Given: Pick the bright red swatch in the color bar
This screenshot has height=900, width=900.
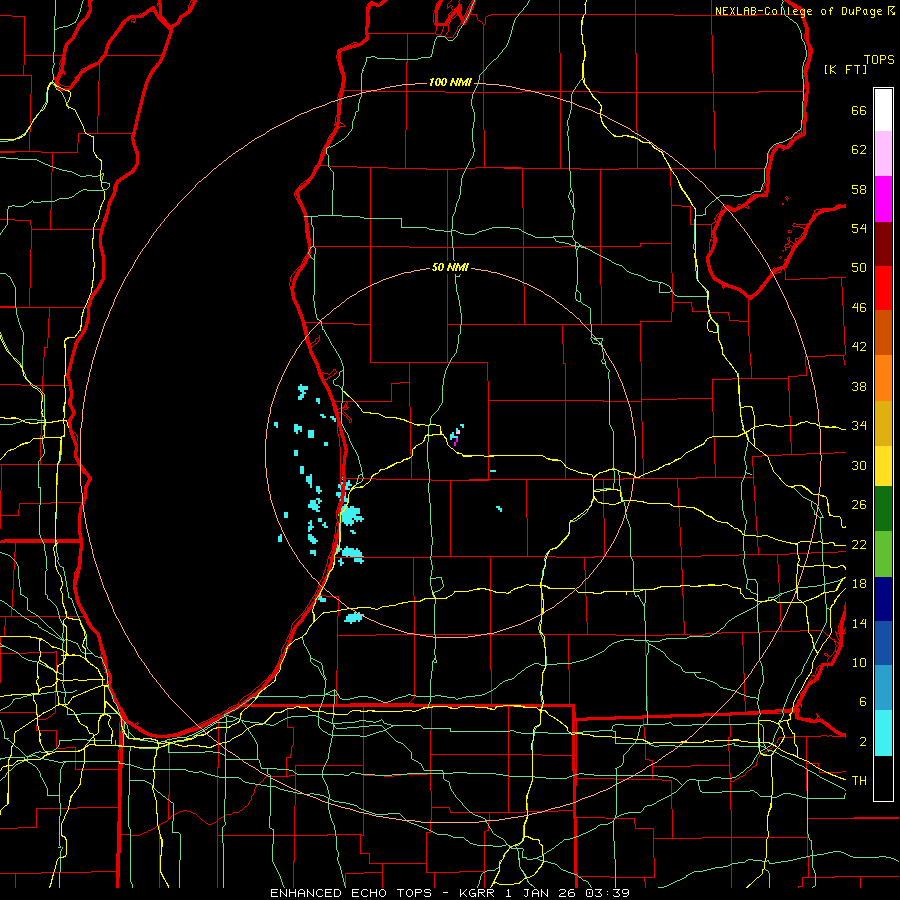Looking at the screenshot, I should click(883, 288).
